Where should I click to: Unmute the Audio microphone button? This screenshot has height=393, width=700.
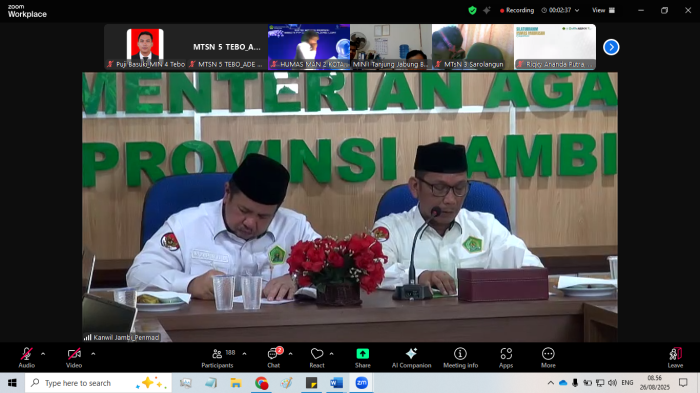(x=27, y=358)
